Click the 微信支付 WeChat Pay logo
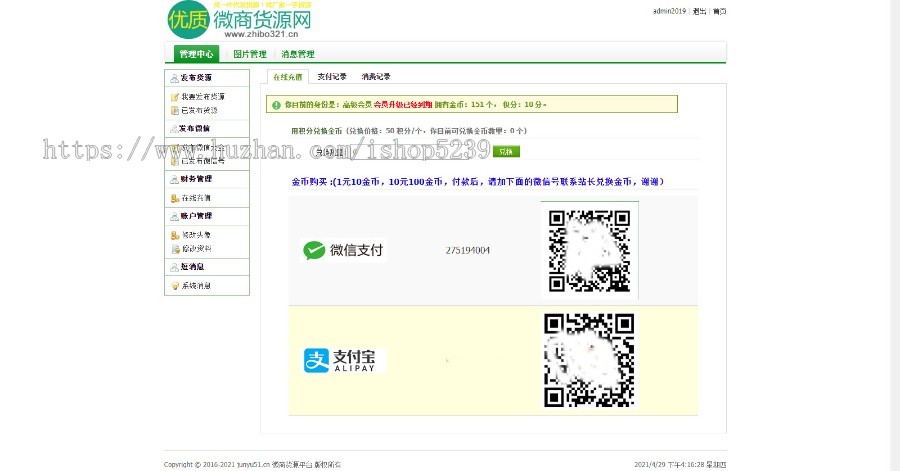Screen dimensions: 900x471 click(343, 250)
